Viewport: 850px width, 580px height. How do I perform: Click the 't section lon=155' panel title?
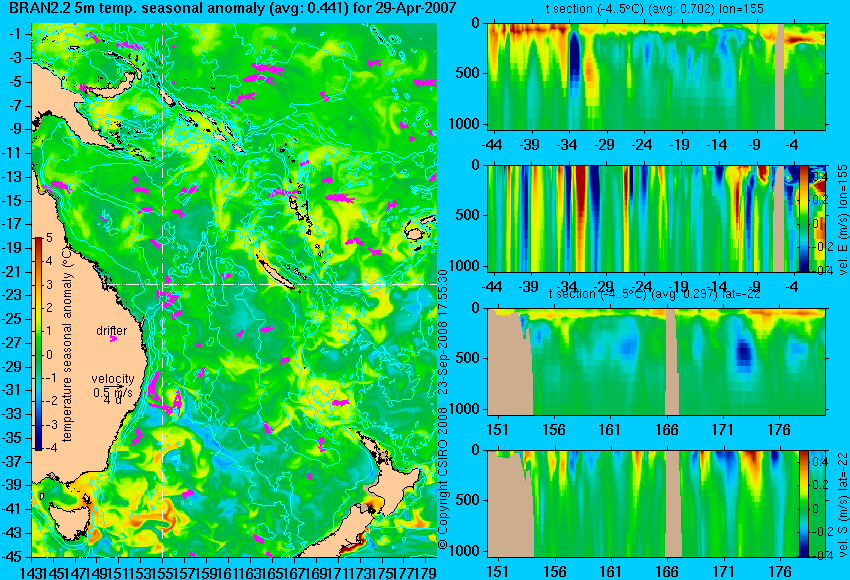[654, 9]
